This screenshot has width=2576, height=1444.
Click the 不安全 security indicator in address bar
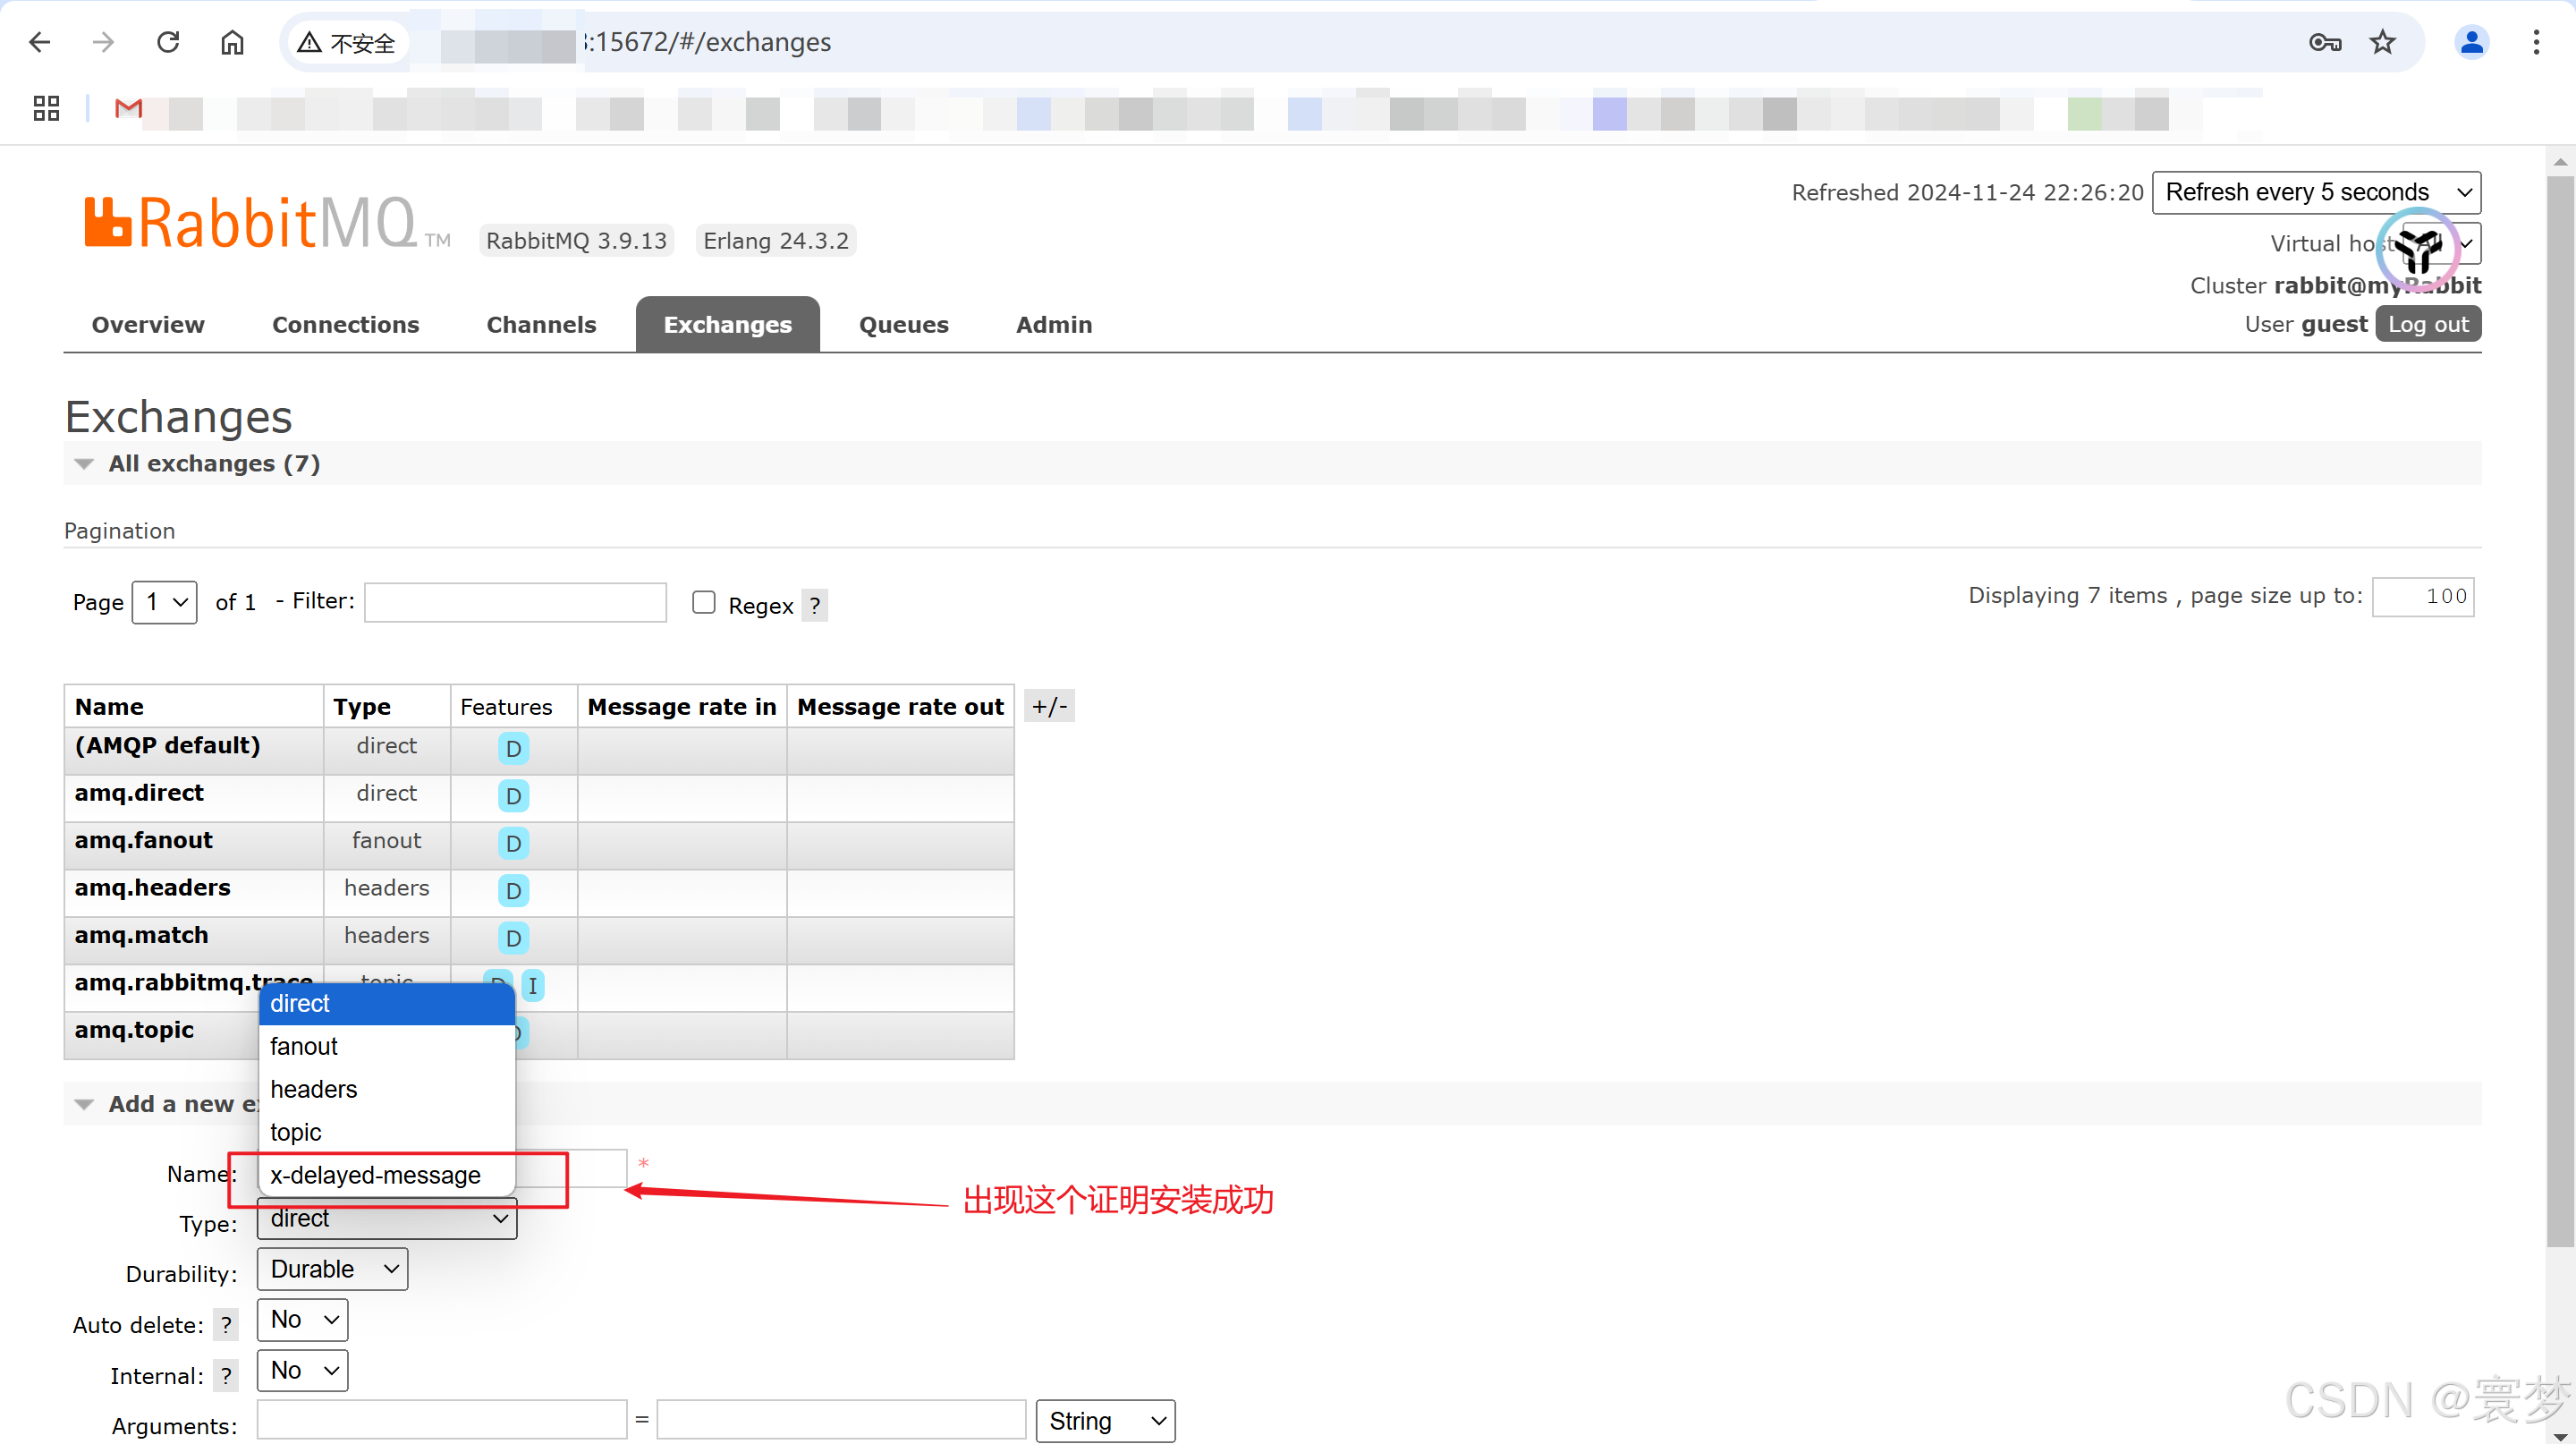pos(347,42)
